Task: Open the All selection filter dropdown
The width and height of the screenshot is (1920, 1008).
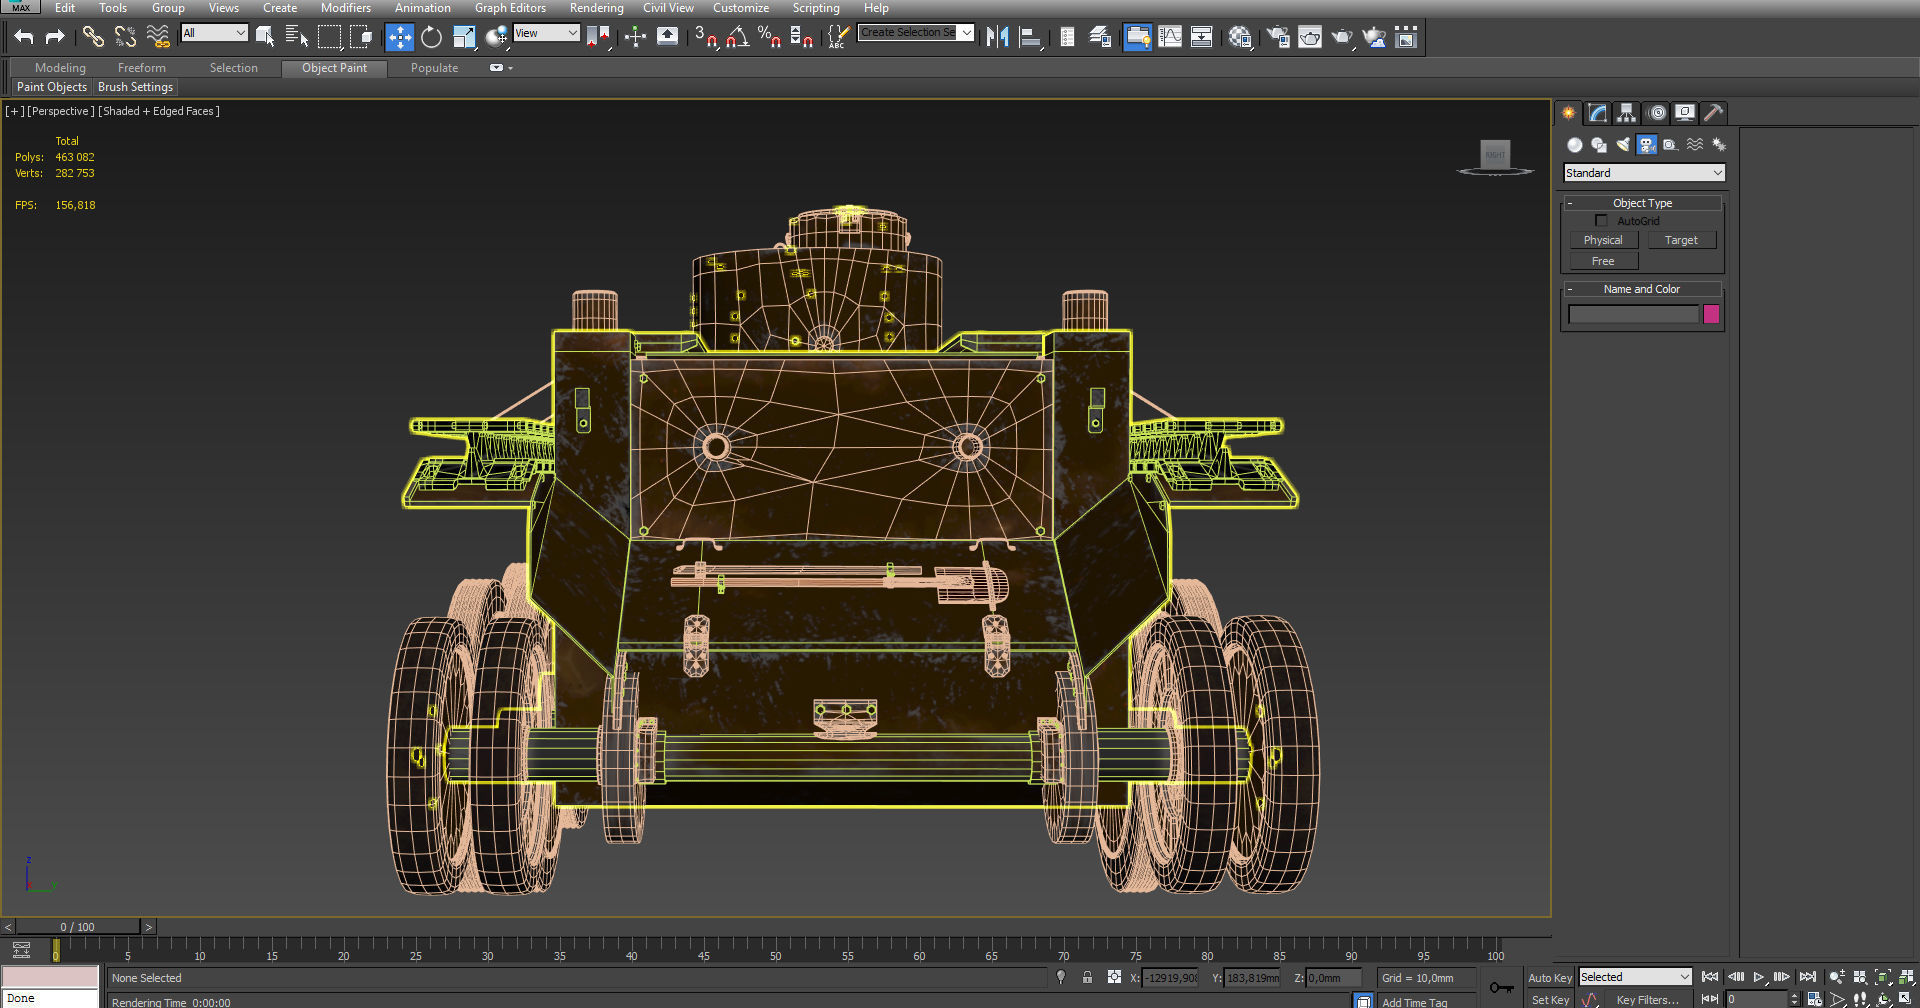Action: pyautogui.click(x=214, y=33)
